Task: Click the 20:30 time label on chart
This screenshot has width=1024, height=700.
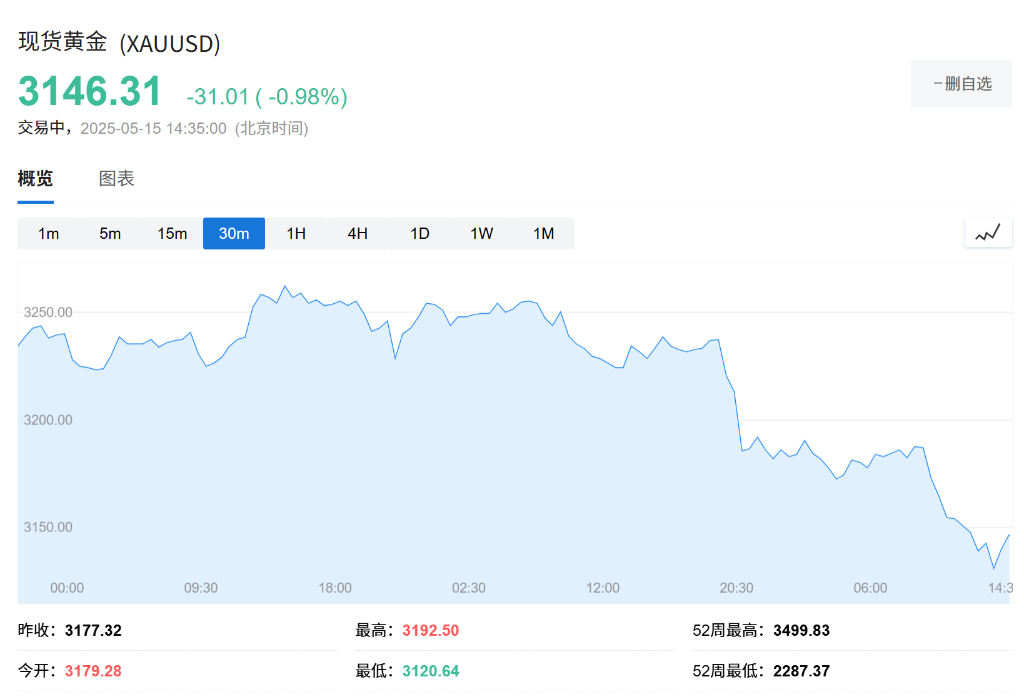Action: tap(737, 588)
